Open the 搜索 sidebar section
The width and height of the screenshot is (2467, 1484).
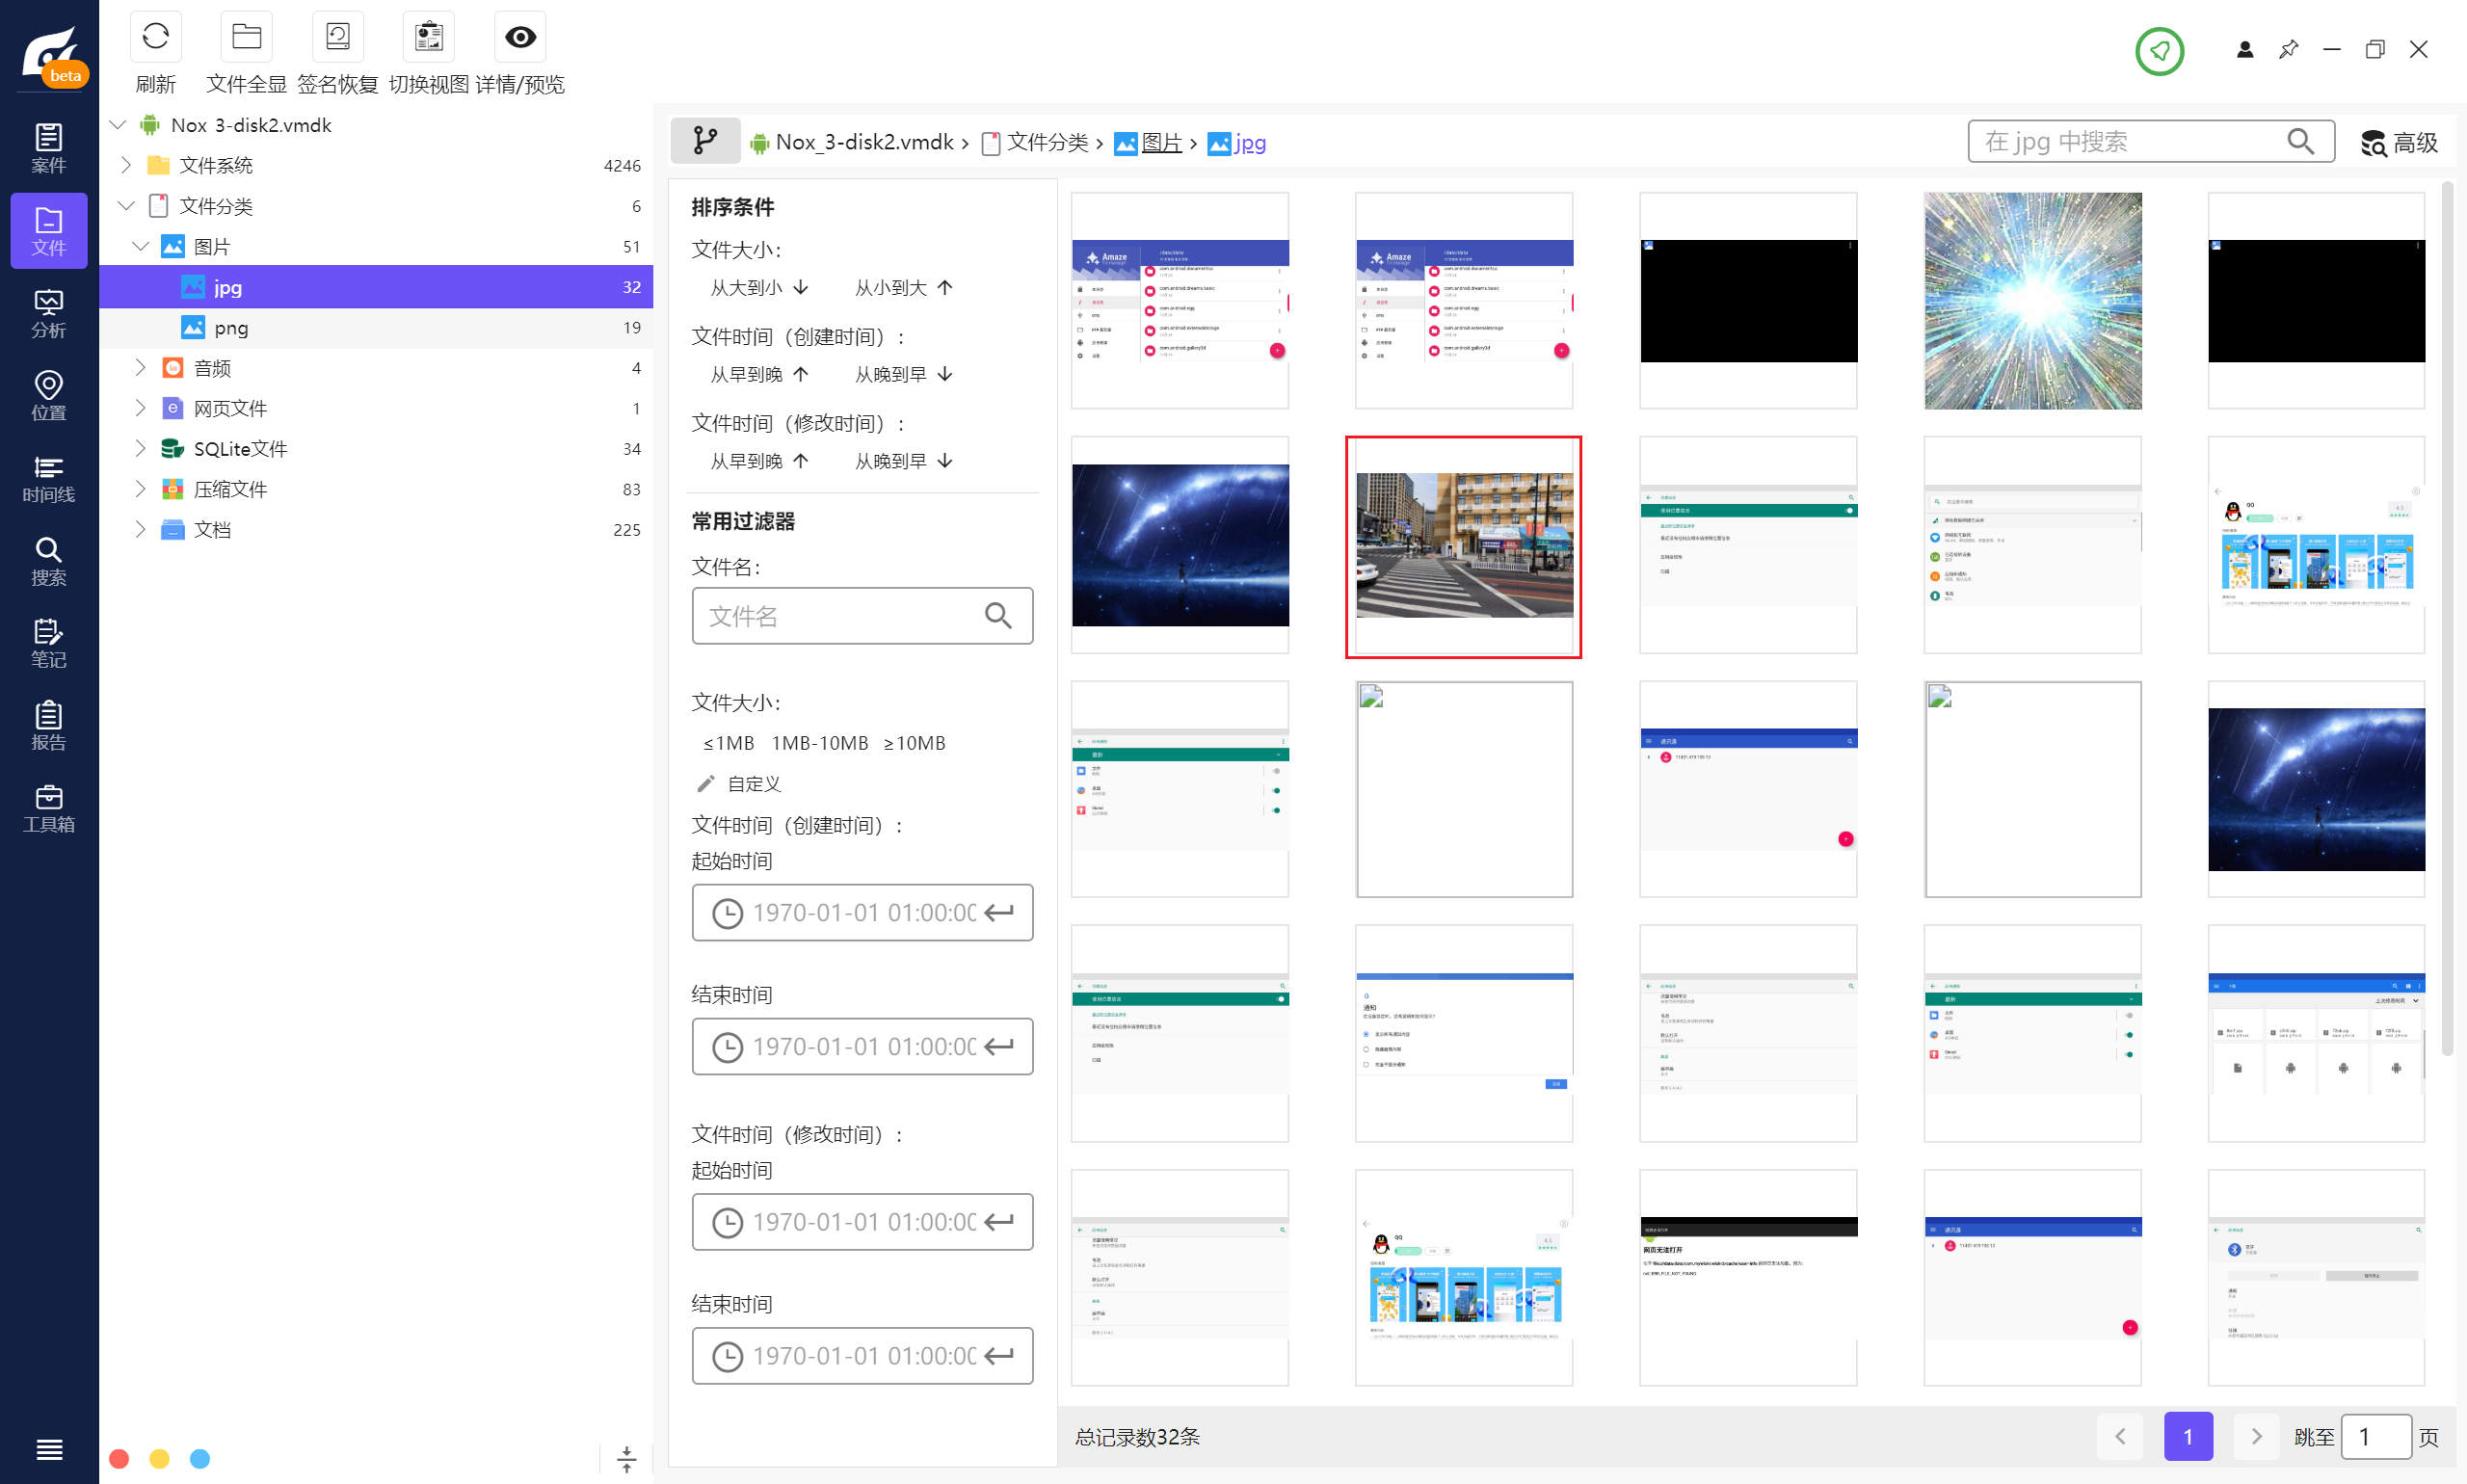point(49,561)
